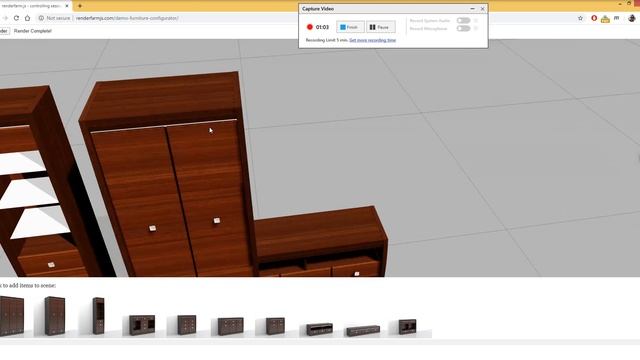Open the yellow extension icon in toolbar
The image size is (640, 360).
pyautogui.click(x=605, y=18)
